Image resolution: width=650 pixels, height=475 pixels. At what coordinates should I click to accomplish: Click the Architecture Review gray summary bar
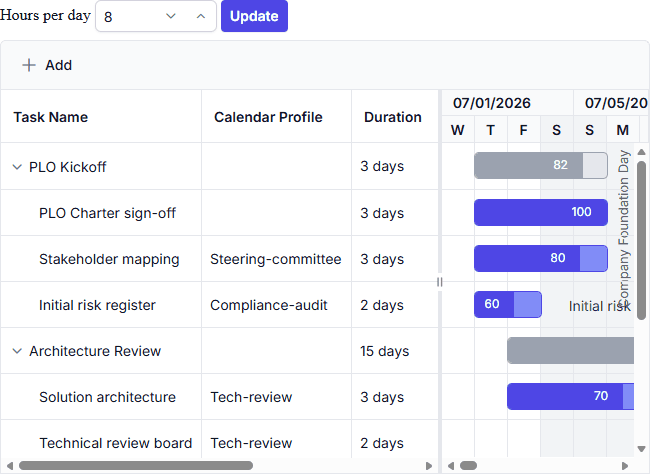(x=570, y=350)
